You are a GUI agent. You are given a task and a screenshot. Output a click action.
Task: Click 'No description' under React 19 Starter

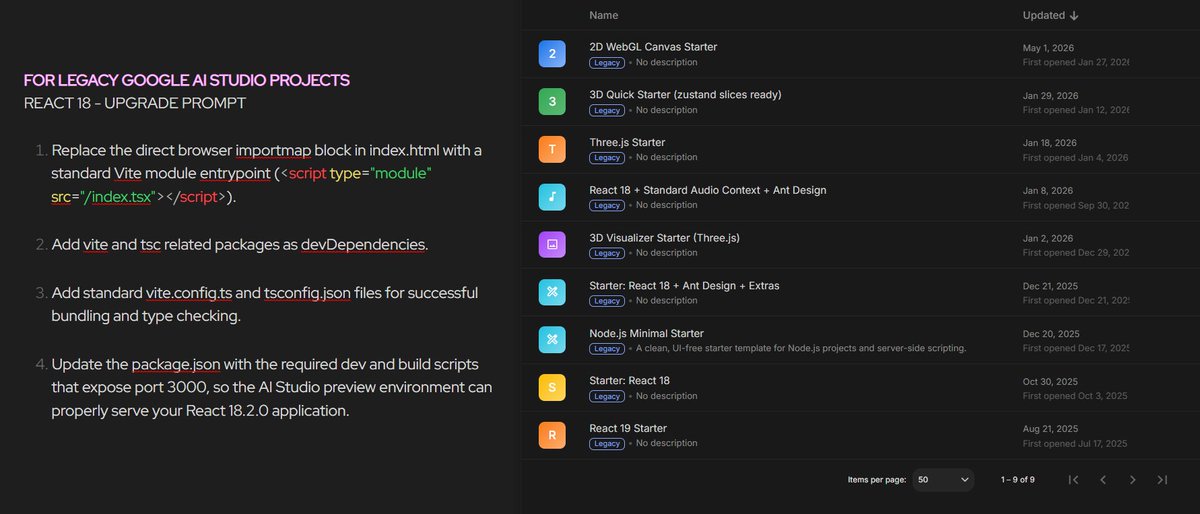[x=667, y=444]
